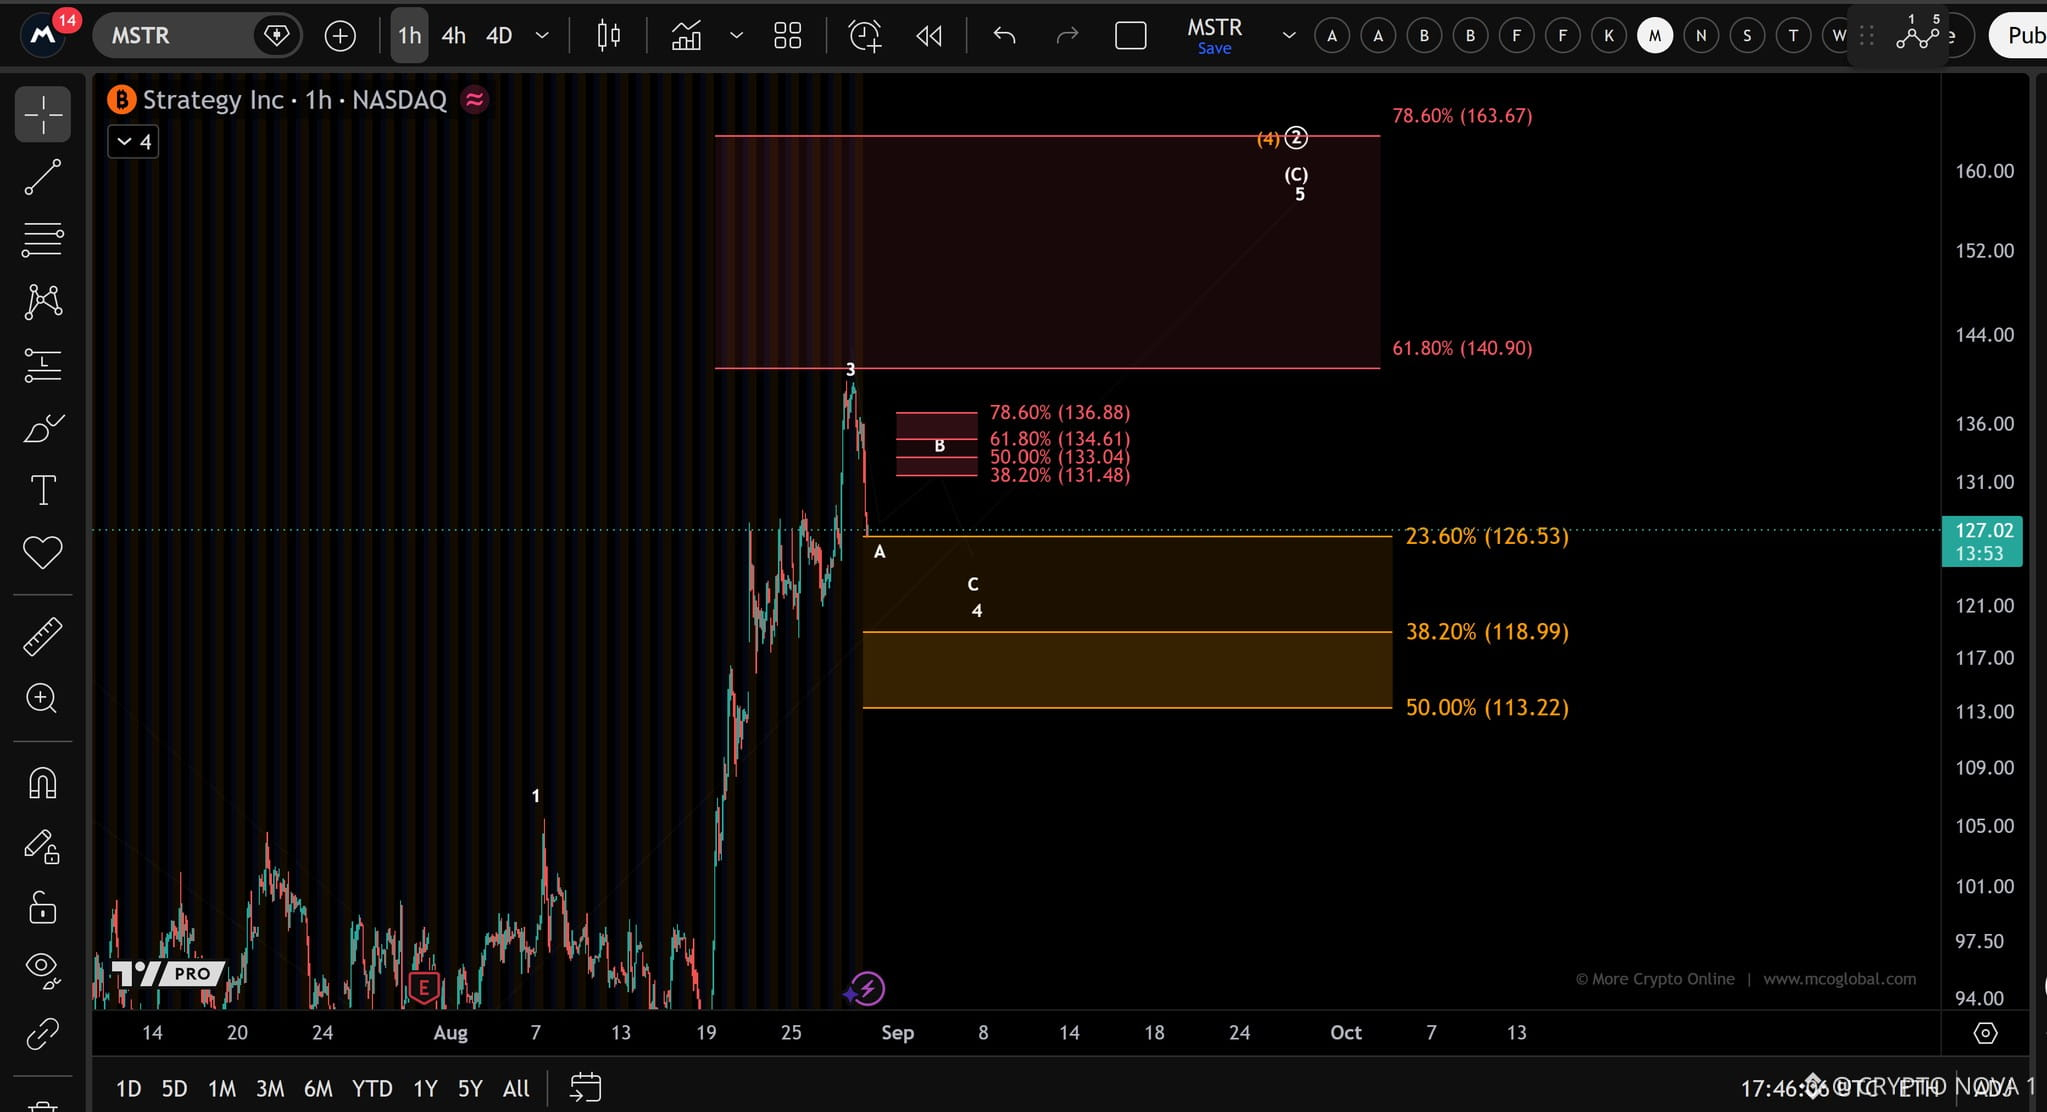
Task: Start bar replay mode
Action: pos(929,36)
